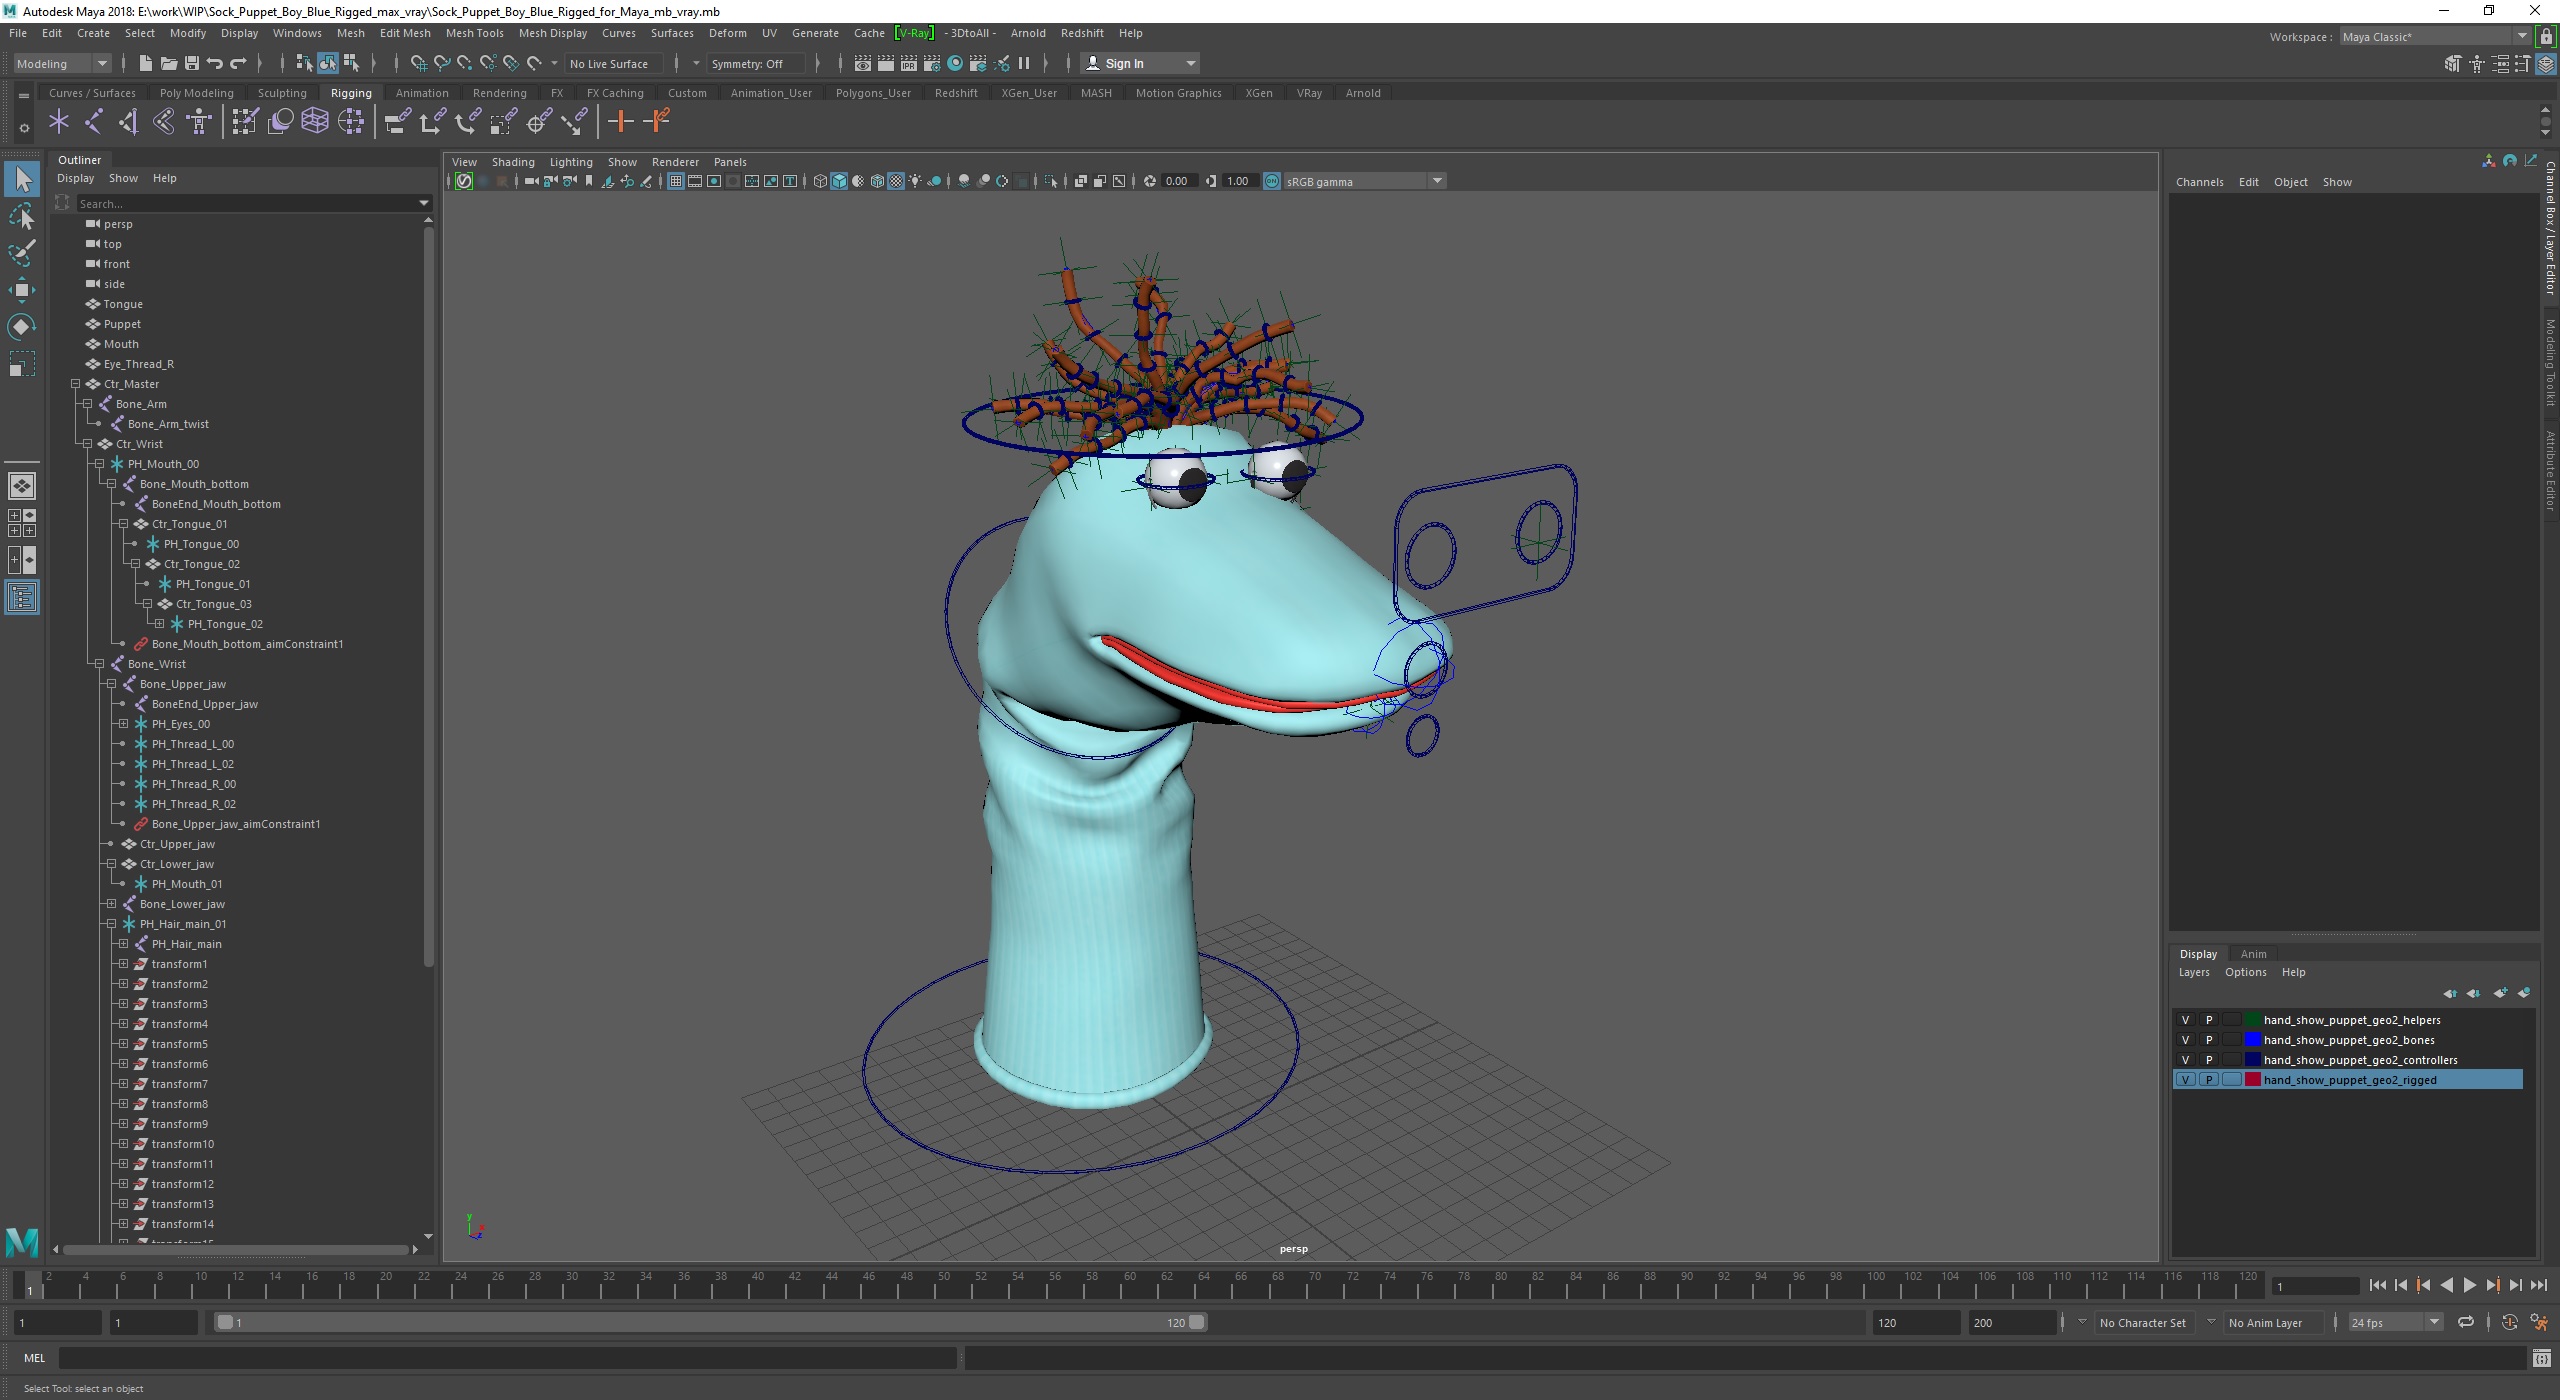
Task: Click the human skeleton shelf icon
Action: click(x=199, y=122)
